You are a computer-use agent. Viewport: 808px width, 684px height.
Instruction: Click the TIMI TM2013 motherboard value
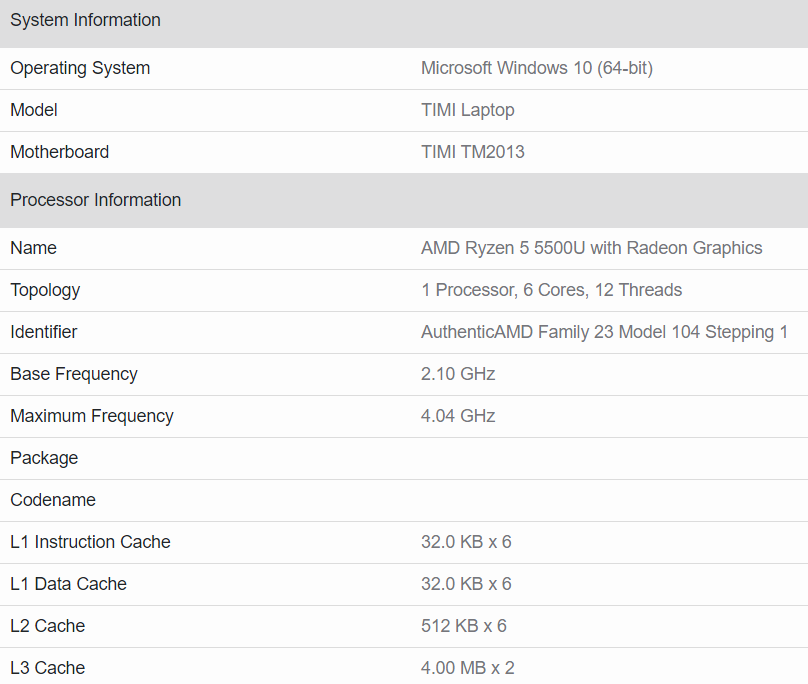click(x=472, y=152)
